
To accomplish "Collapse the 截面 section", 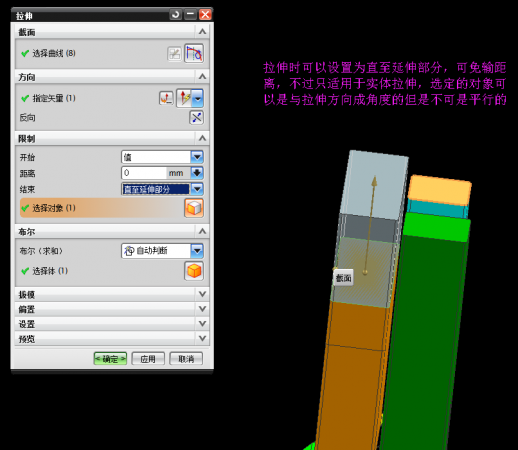I will pos(202,32).
